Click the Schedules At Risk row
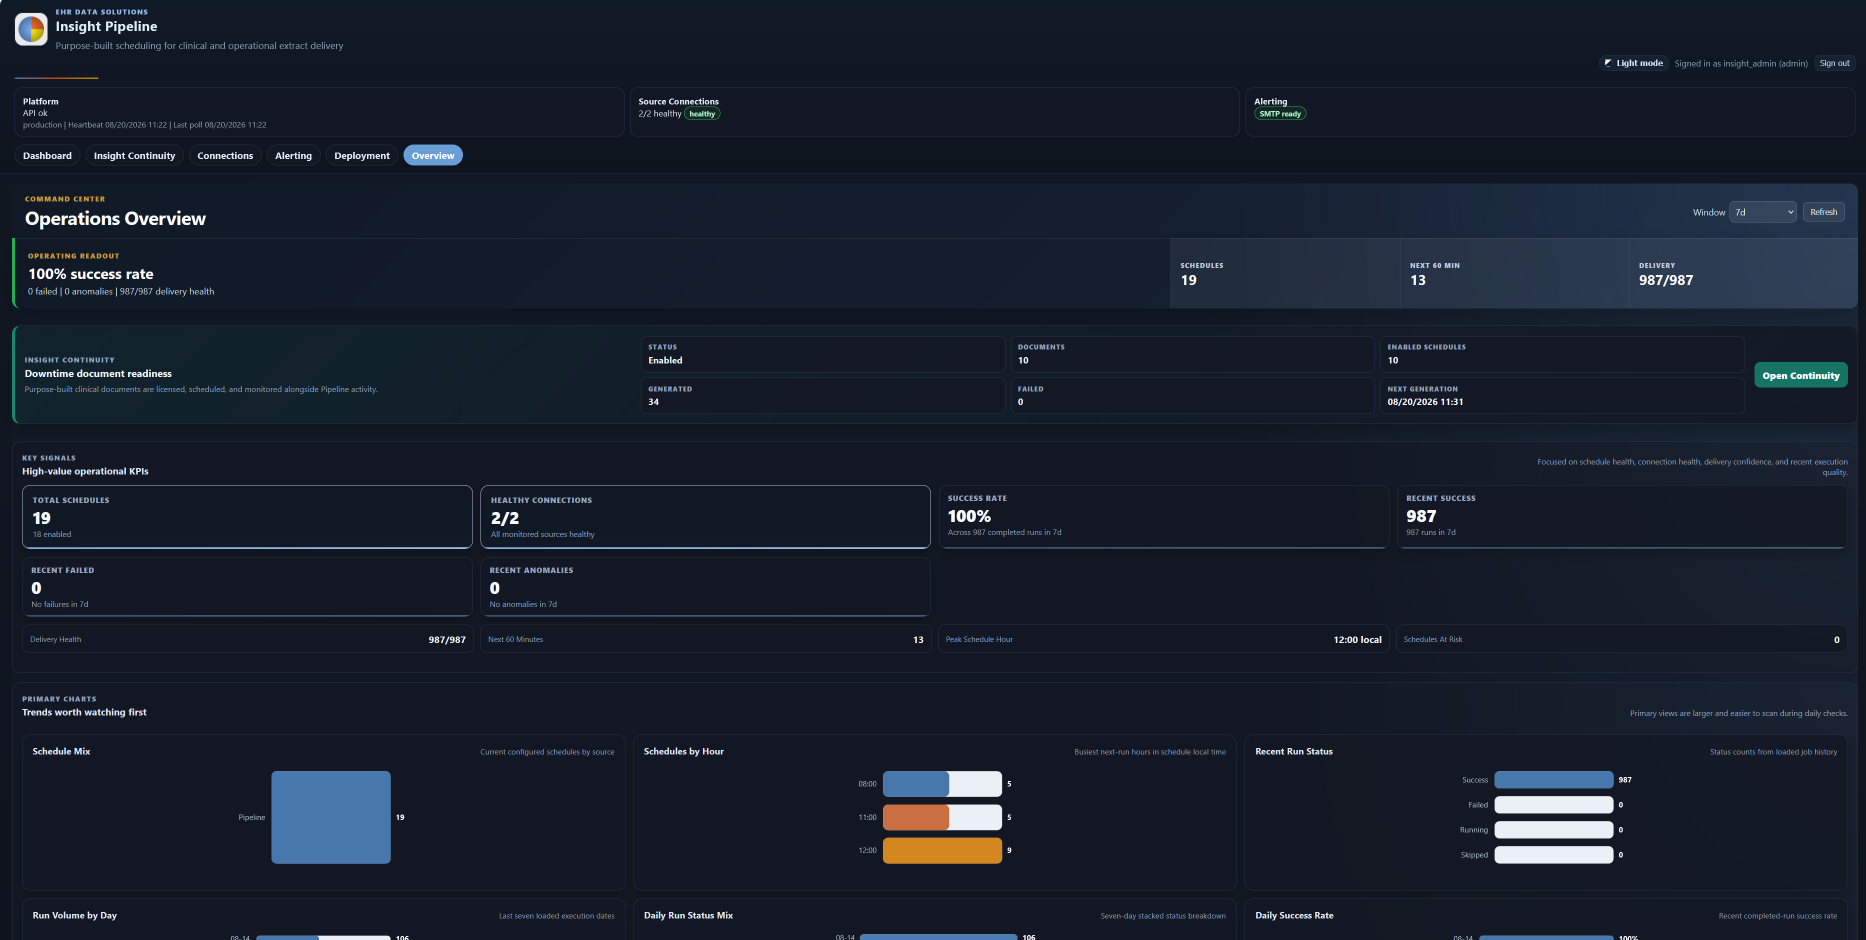 coord(1622,639)
